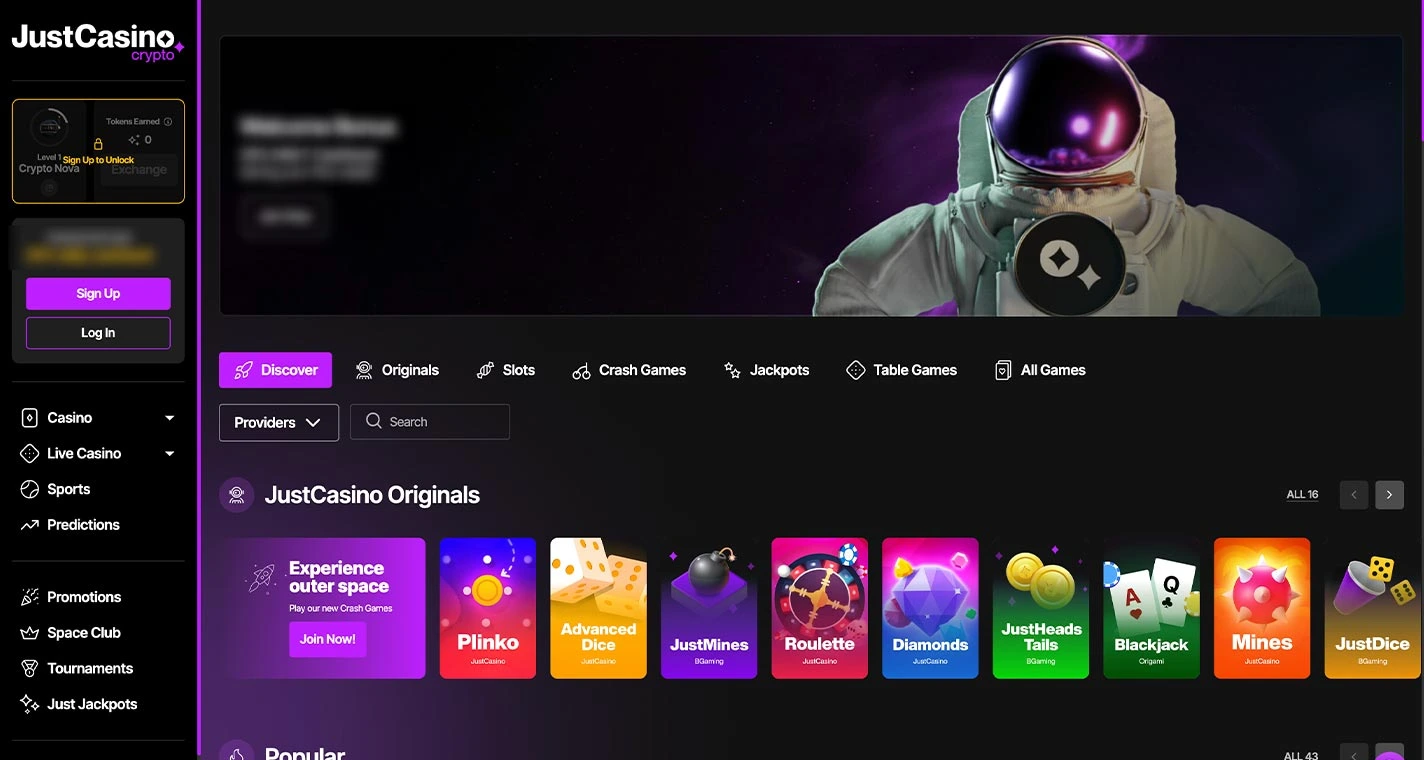Open the Table Games tab

(x=901, y=370)
